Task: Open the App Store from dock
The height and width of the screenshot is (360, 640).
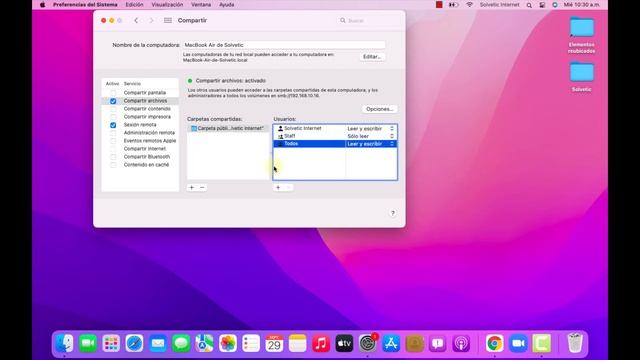Action: (x=391, y=343)
